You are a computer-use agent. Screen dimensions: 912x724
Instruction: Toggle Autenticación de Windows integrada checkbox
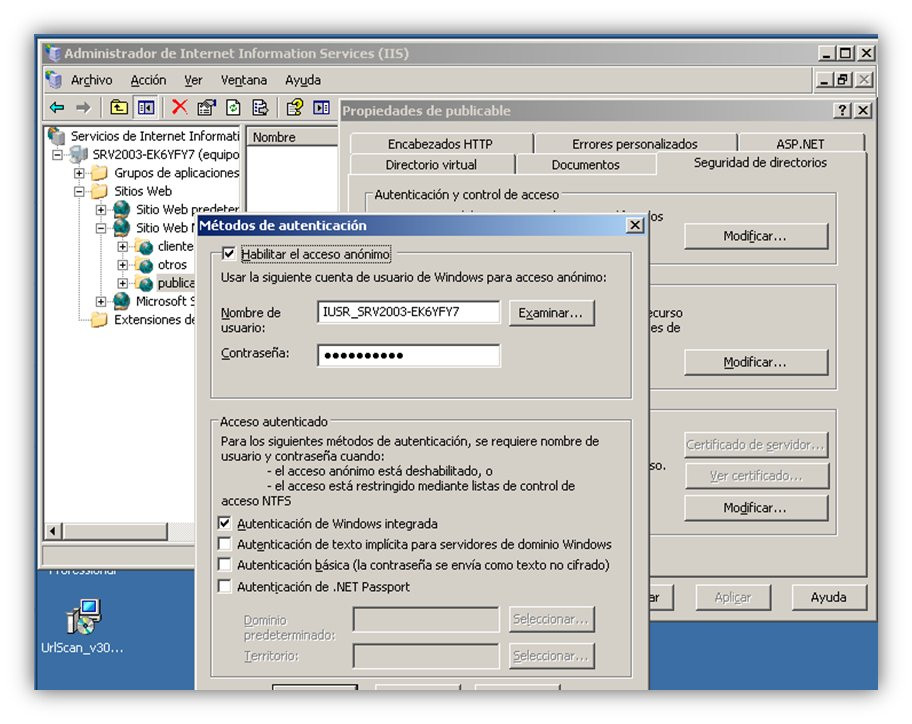(225, 523)
